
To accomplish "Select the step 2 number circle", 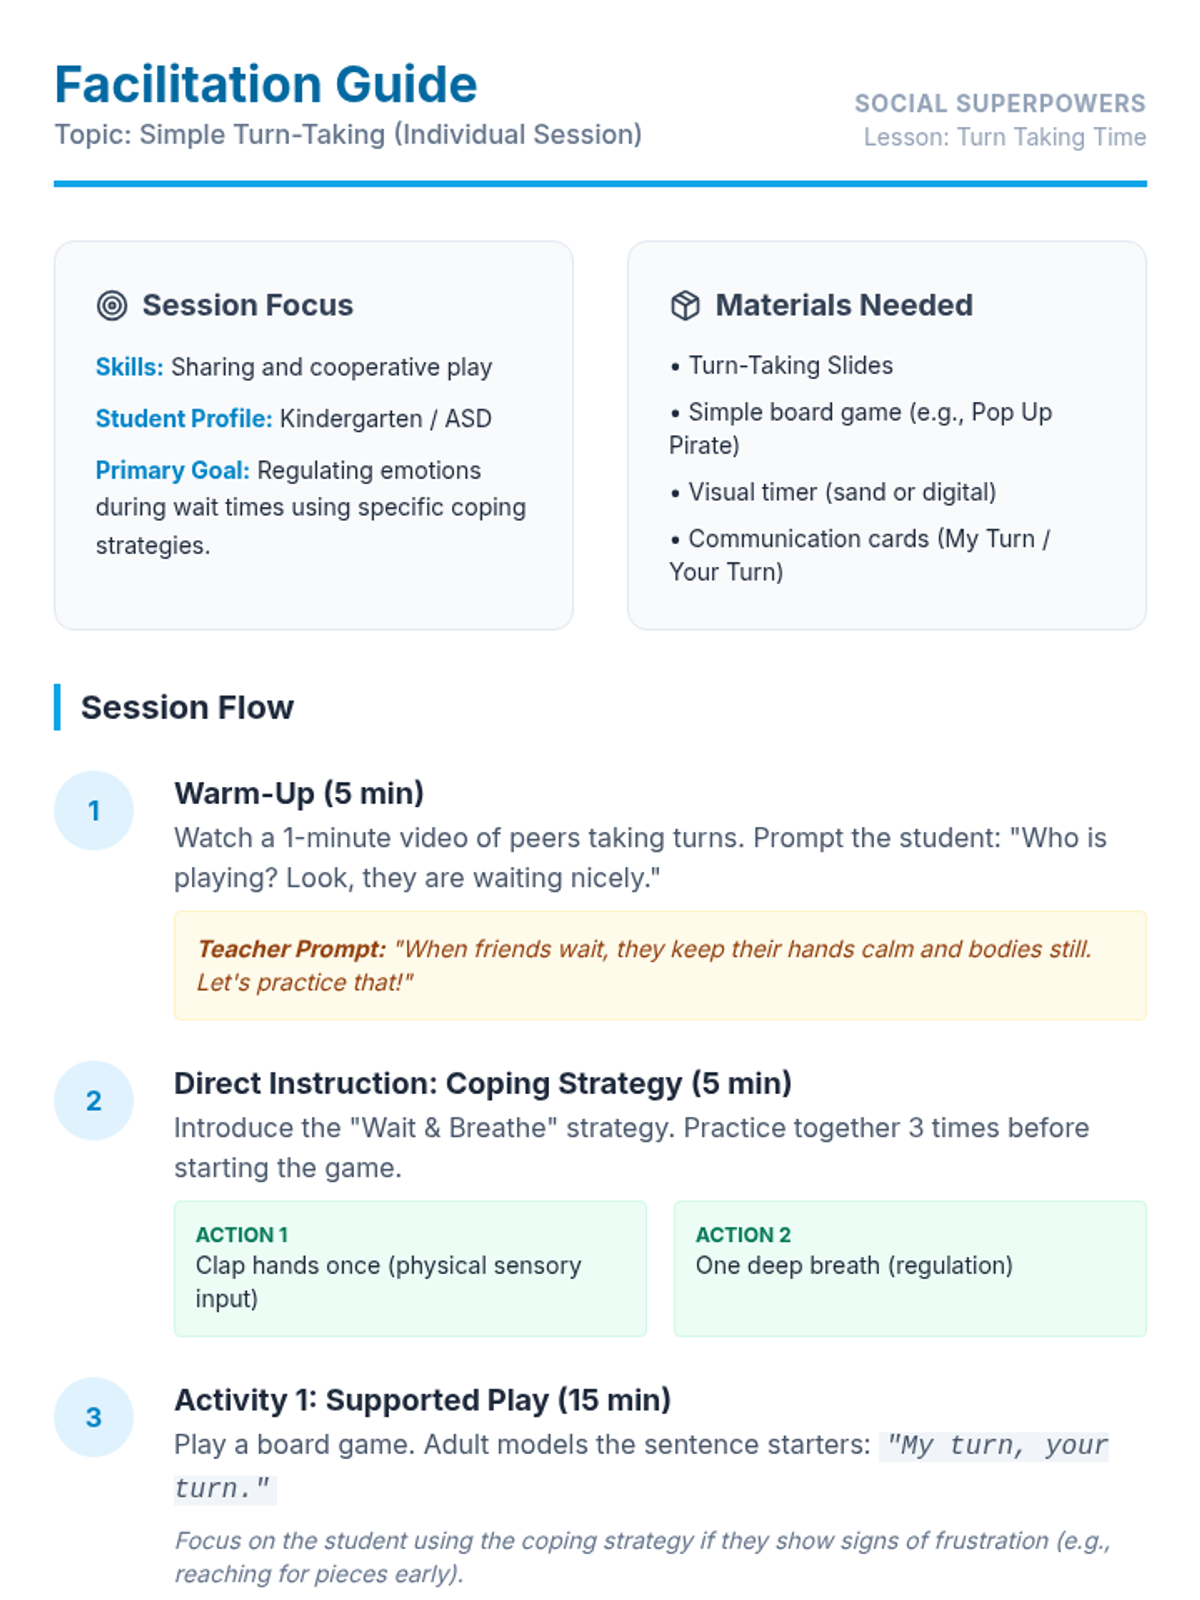I will [94, 1100].
